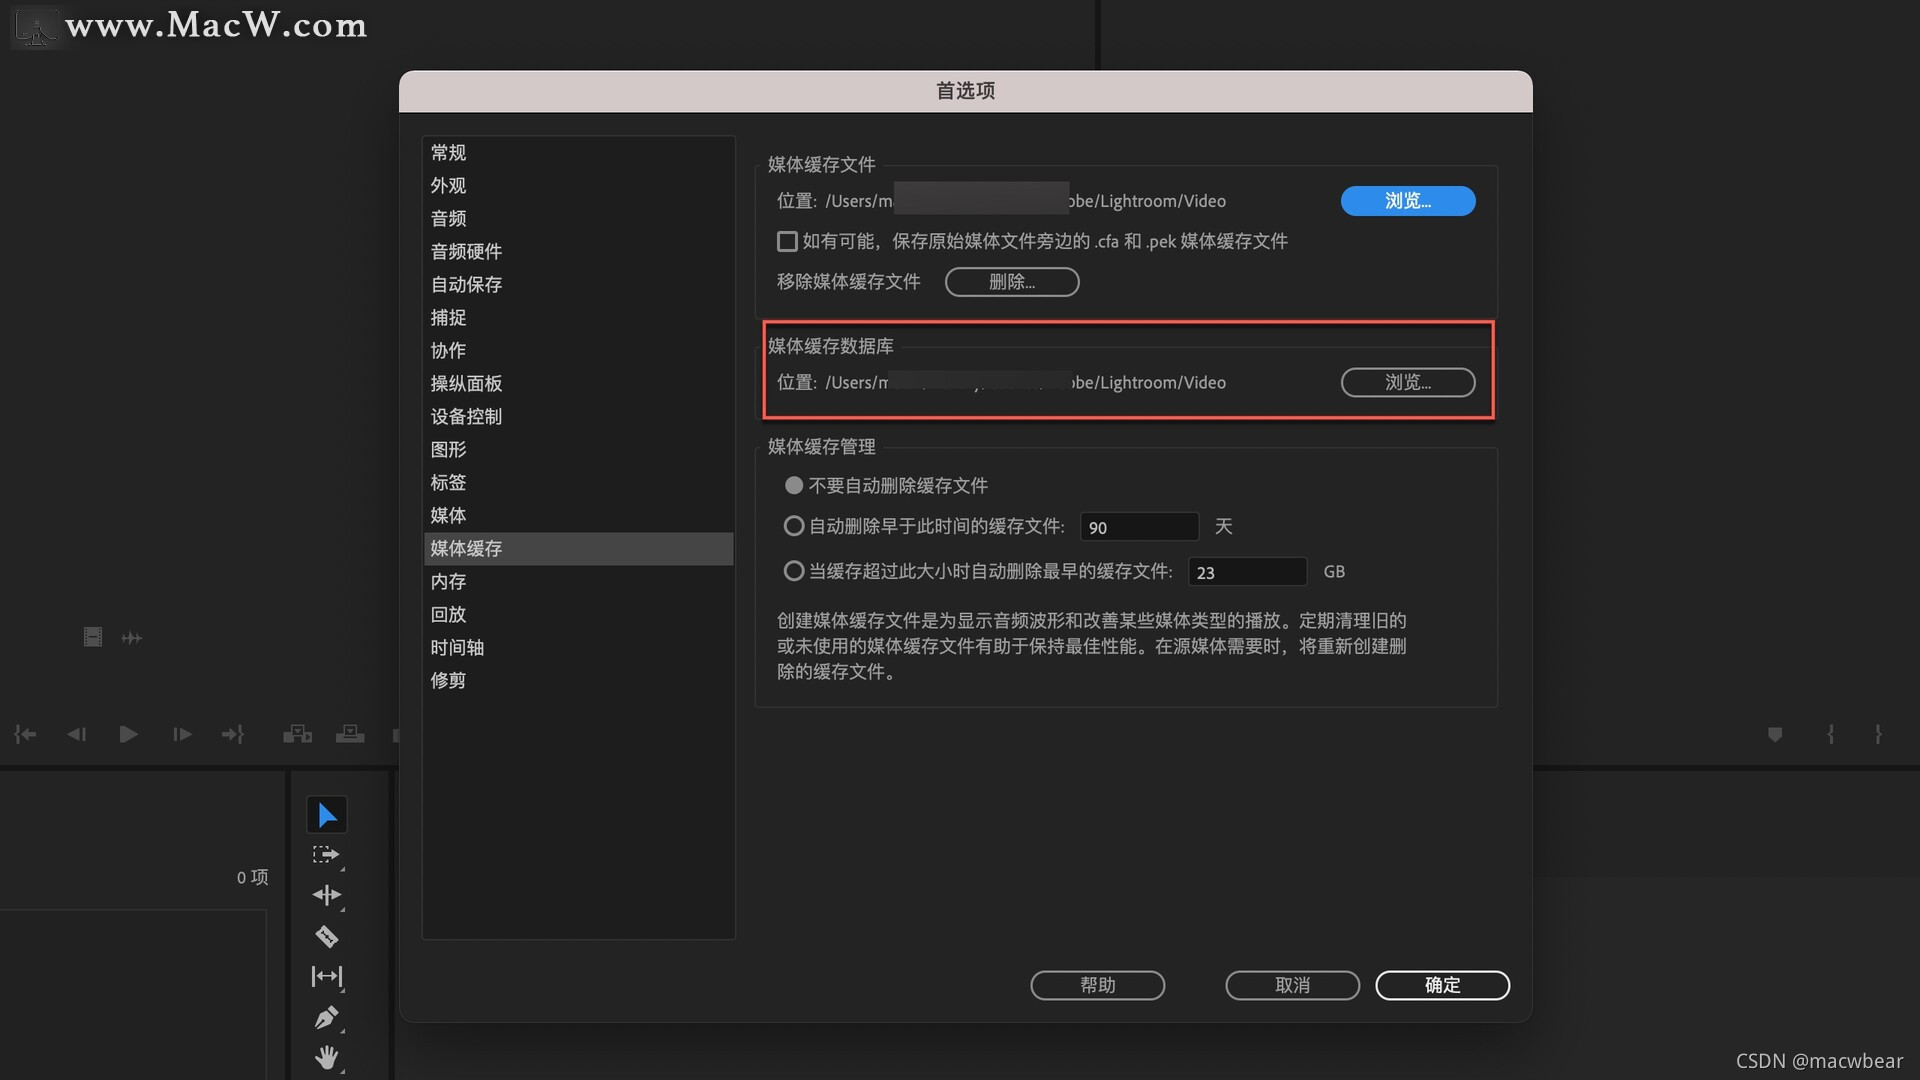The height and width of the screenshot is (1080, 1920).
Task: Open the 音频硬件 preferences category
Action: (466, 252)
